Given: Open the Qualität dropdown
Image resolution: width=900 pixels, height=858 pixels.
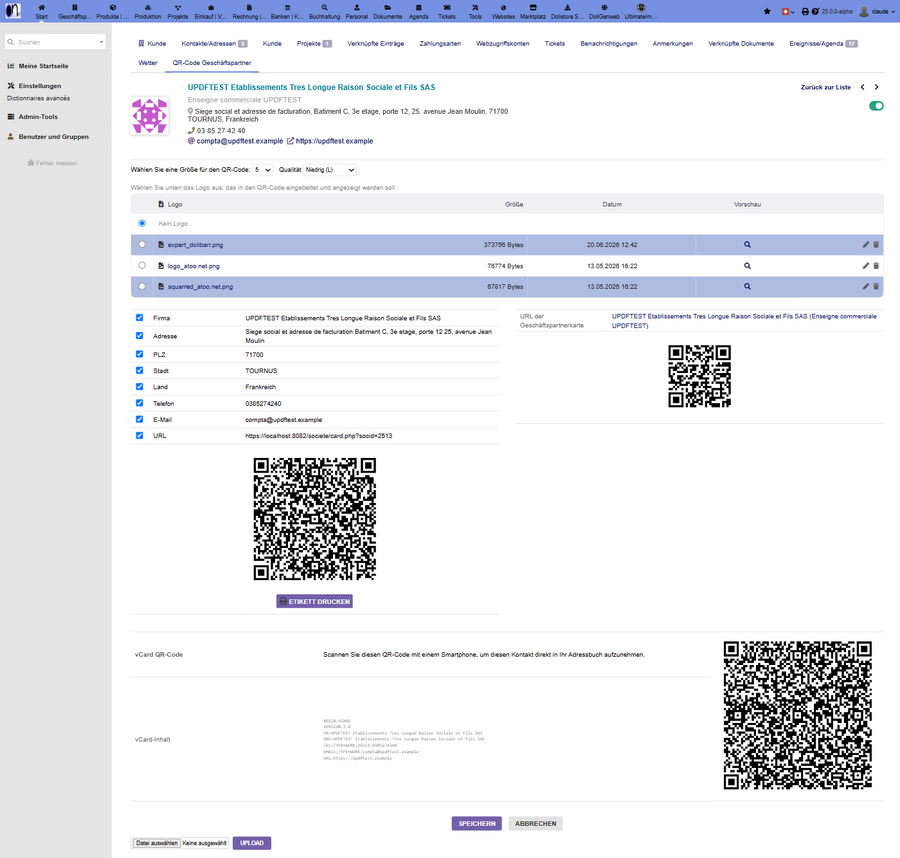Looking at the screenshot, I should pyautogui.click(x=329, y=170).
